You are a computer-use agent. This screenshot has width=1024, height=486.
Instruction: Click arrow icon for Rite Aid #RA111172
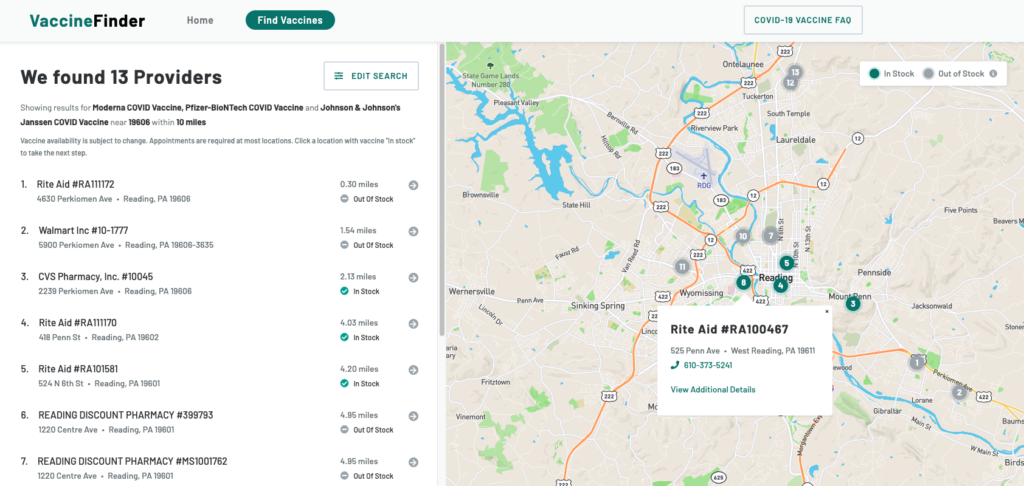tap(413, 185)
